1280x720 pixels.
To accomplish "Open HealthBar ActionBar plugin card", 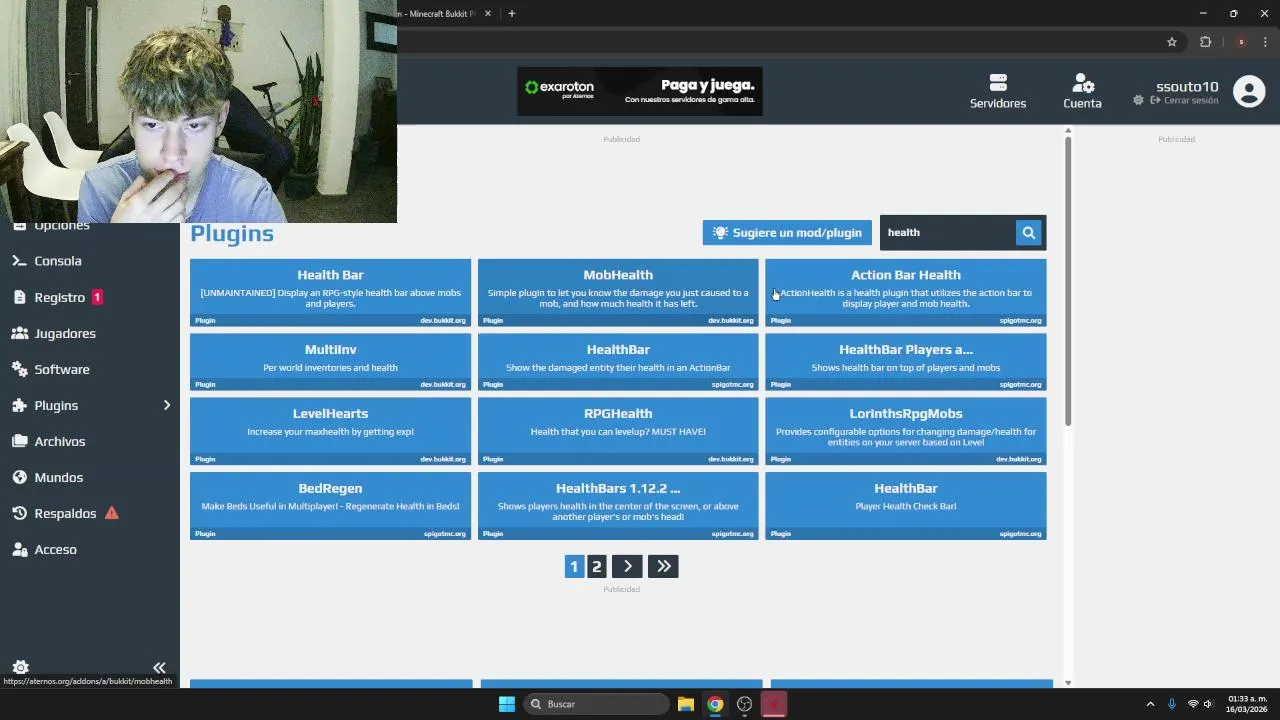I will pos(618,362).
